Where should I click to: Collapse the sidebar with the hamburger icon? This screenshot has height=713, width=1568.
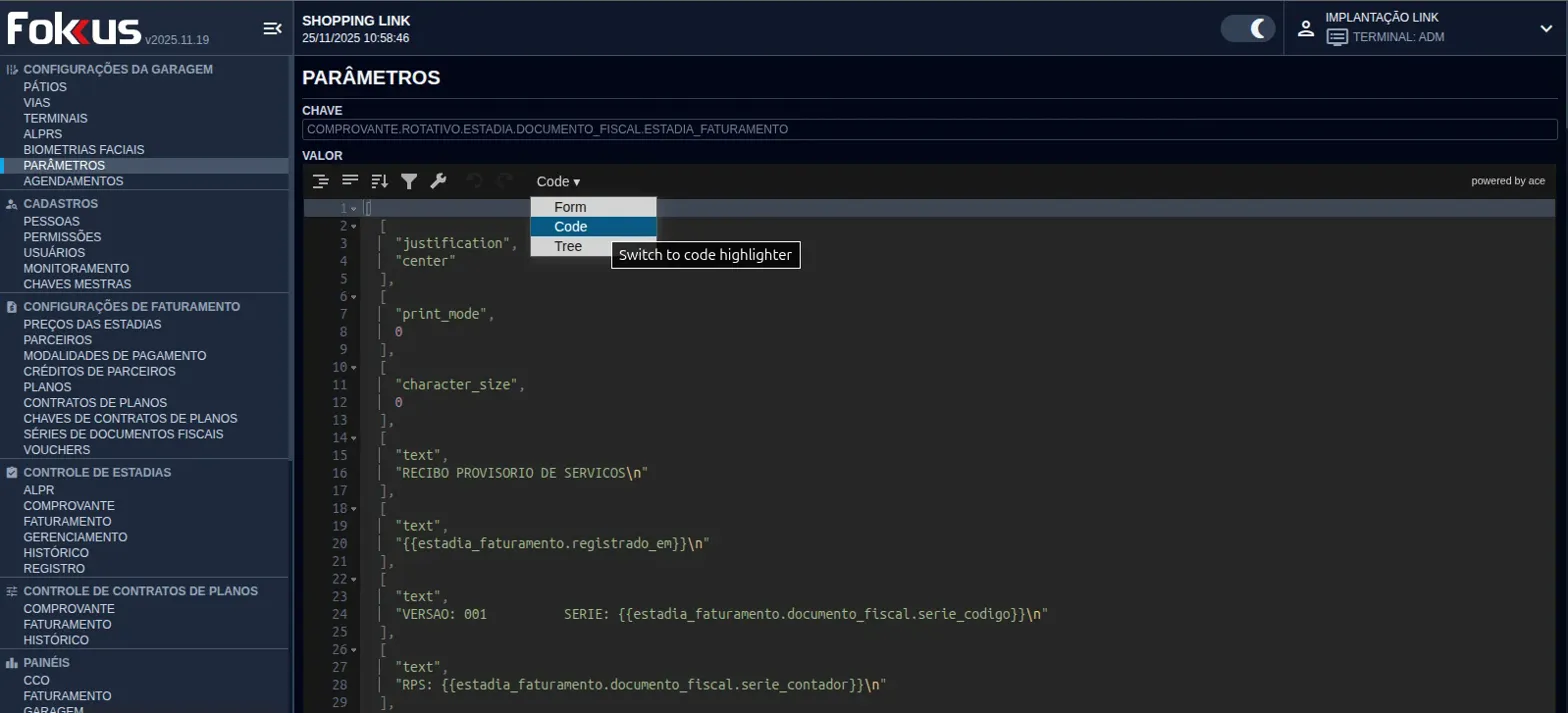(x=272, y=28)
